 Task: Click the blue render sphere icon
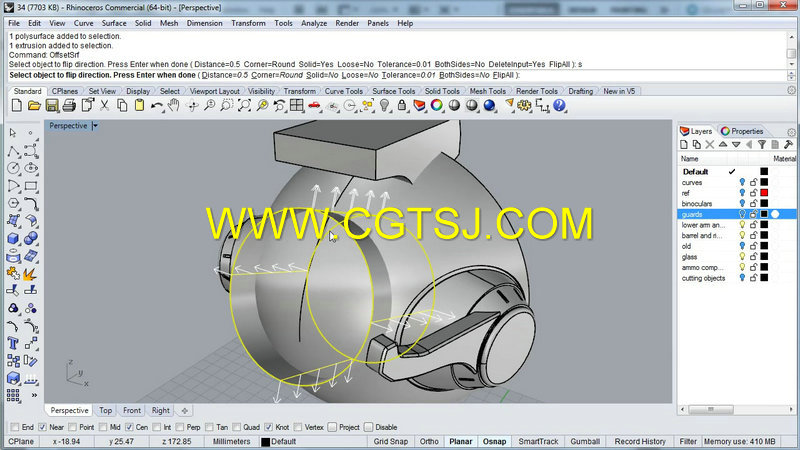tap(489, 106)
